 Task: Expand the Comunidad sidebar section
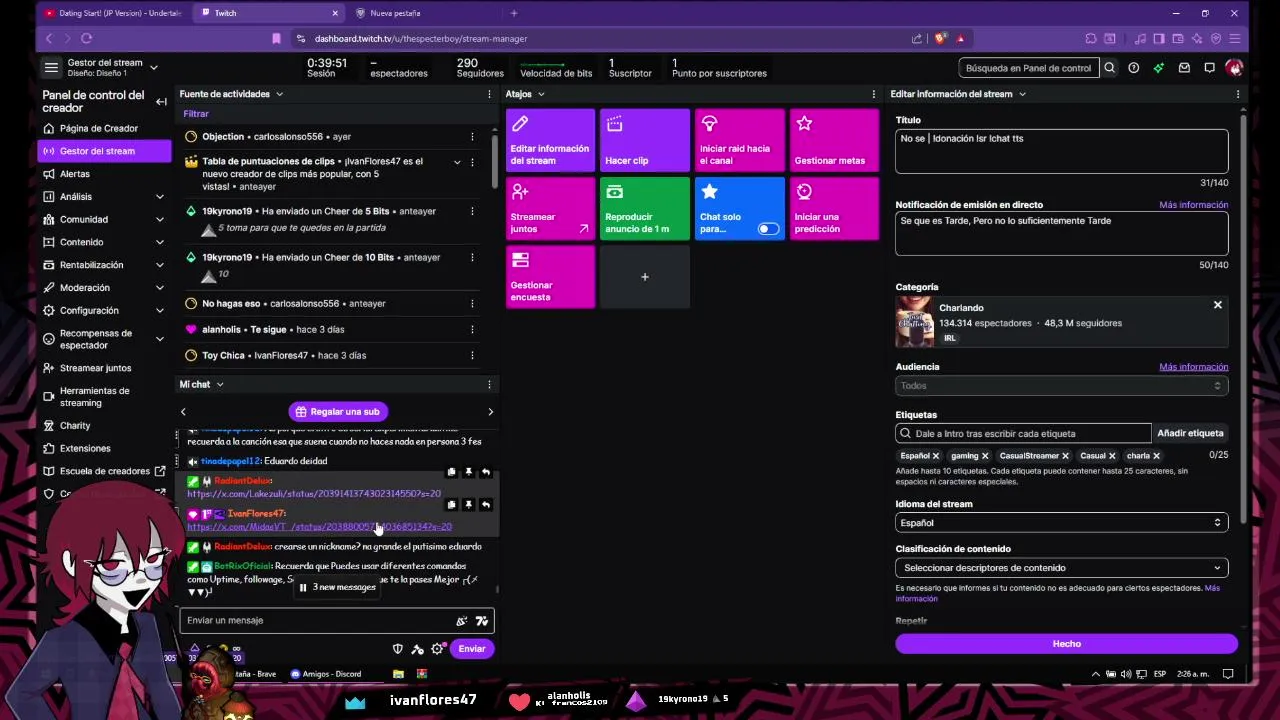tap(104, 219)
